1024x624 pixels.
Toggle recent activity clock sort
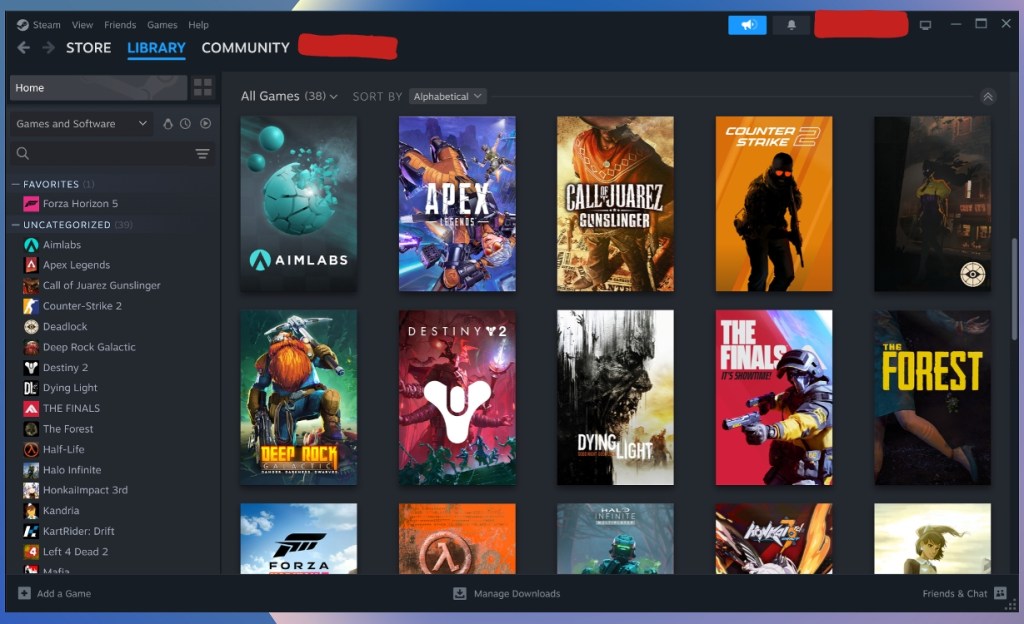[x=185, y=123]
